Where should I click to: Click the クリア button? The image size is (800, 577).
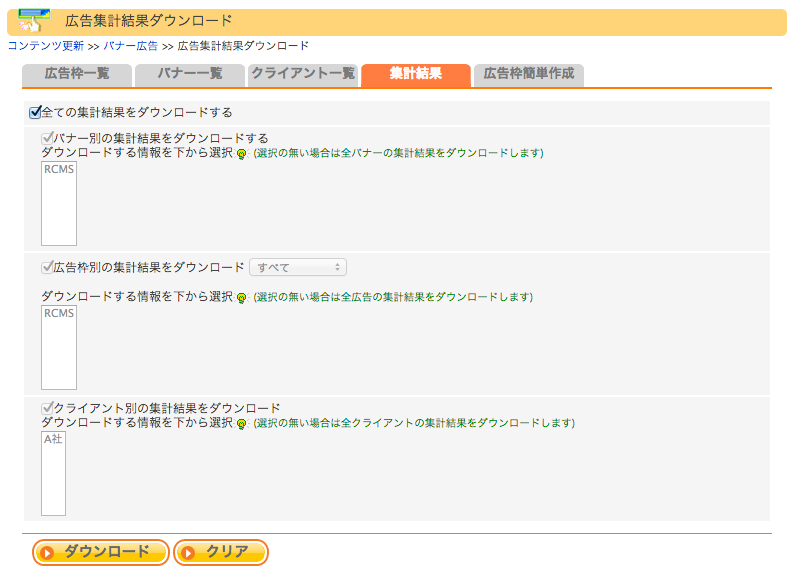221,553
